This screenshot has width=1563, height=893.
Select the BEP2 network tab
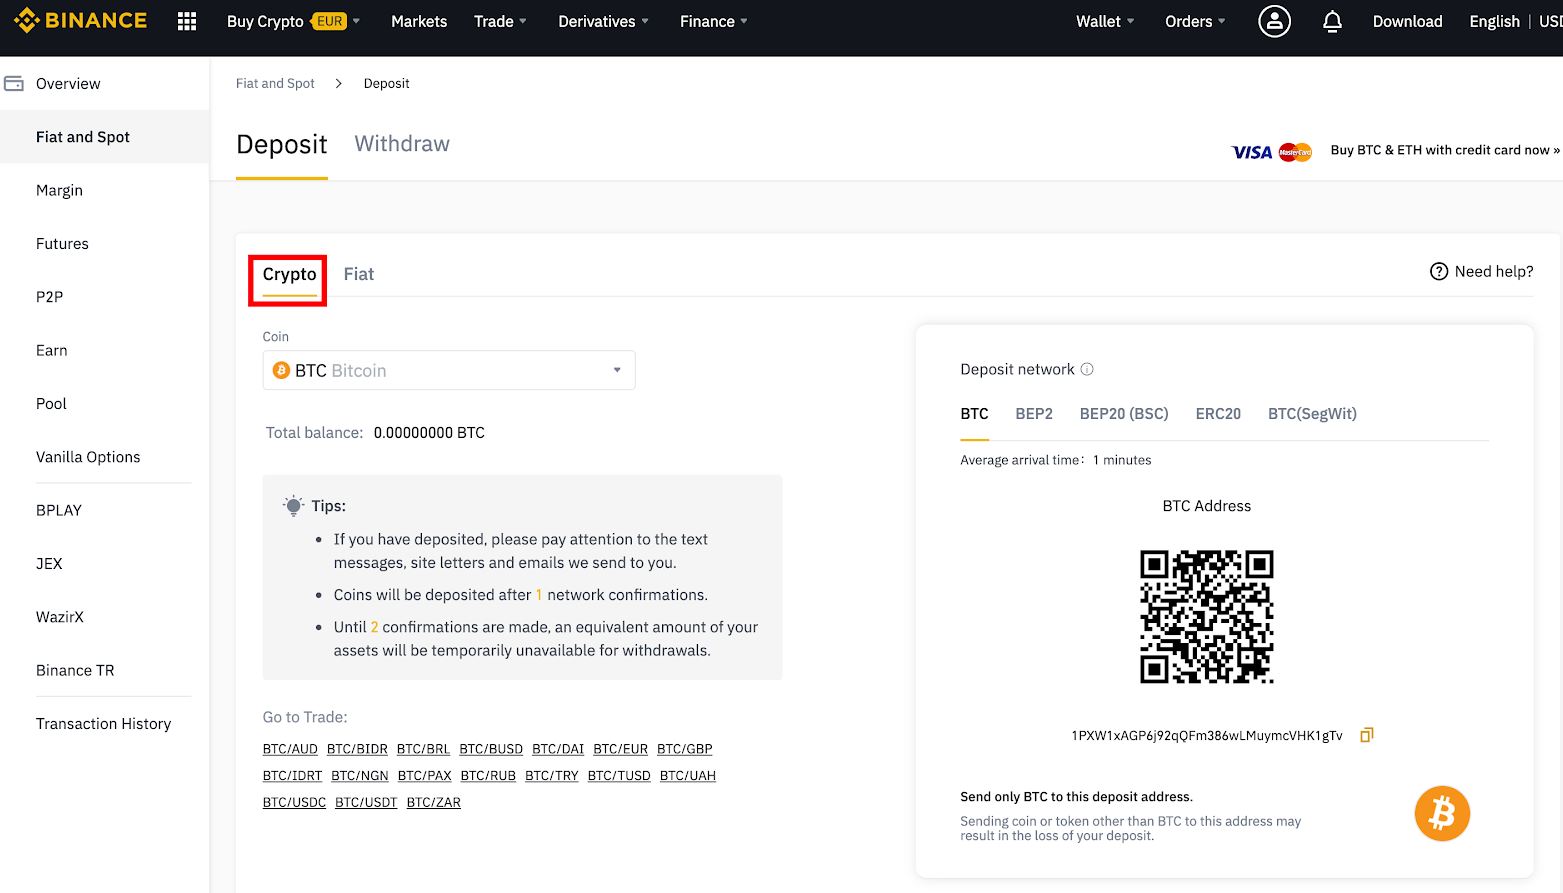tap(1034, 414)
